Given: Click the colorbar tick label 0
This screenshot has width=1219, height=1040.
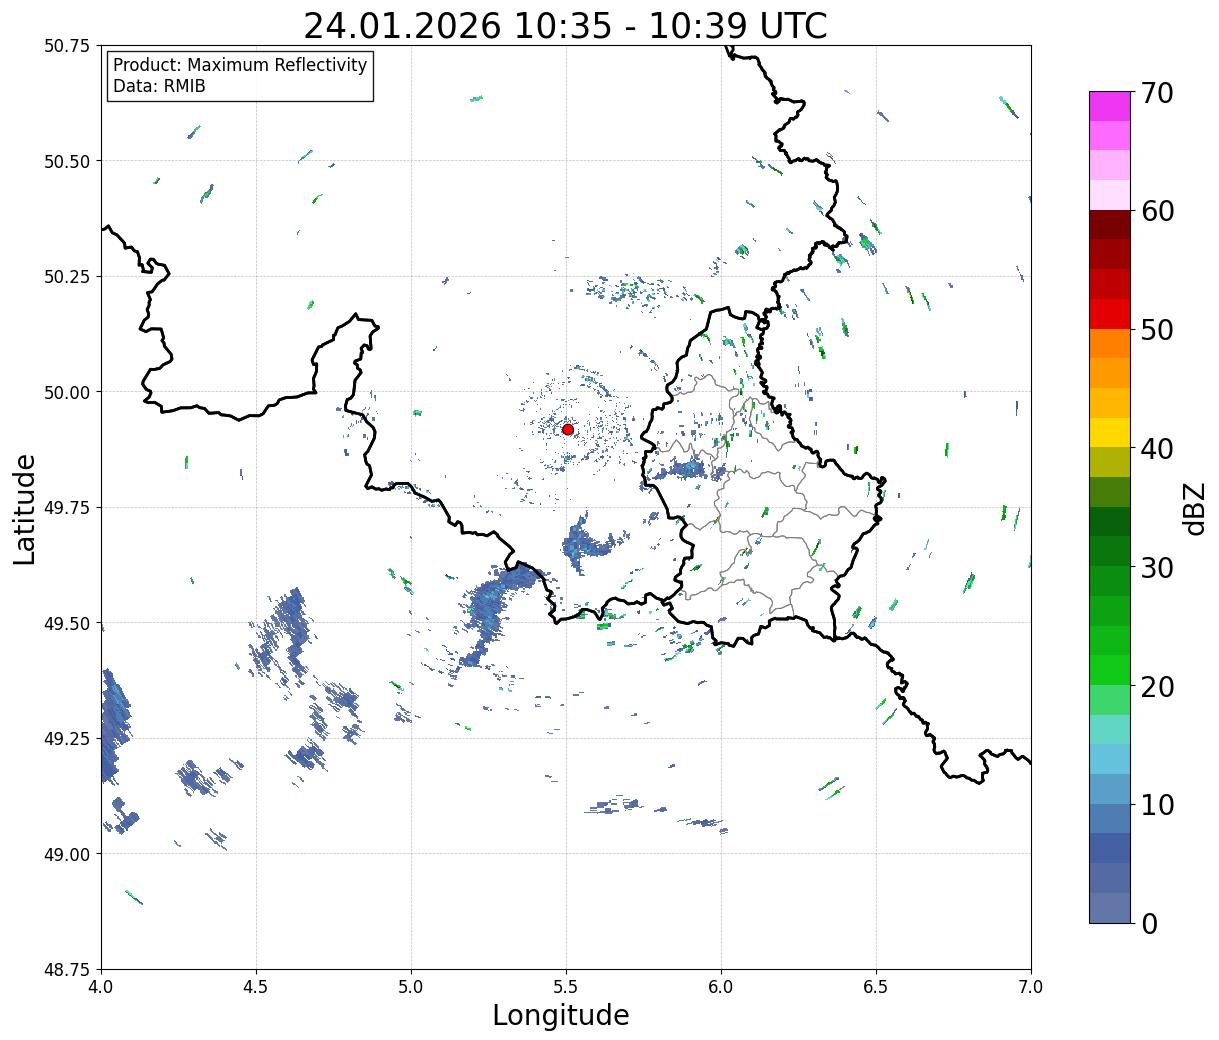Looking at the screenshot, I should (x=1149, y=923).
